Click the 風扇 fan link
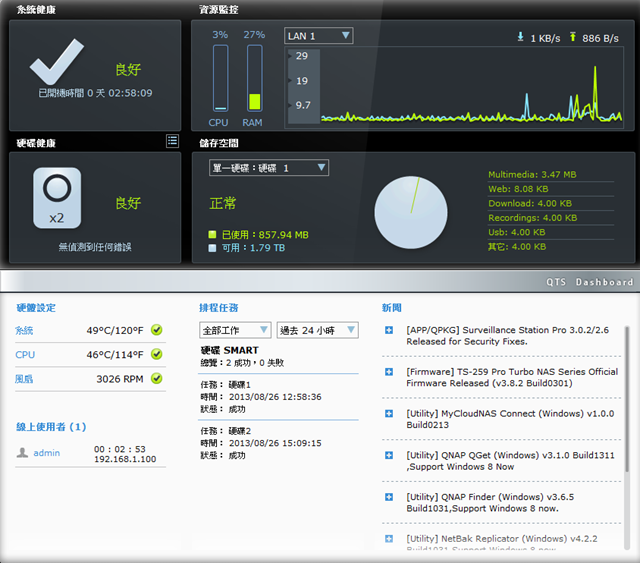The image size is (640, 563). (24, 379)
